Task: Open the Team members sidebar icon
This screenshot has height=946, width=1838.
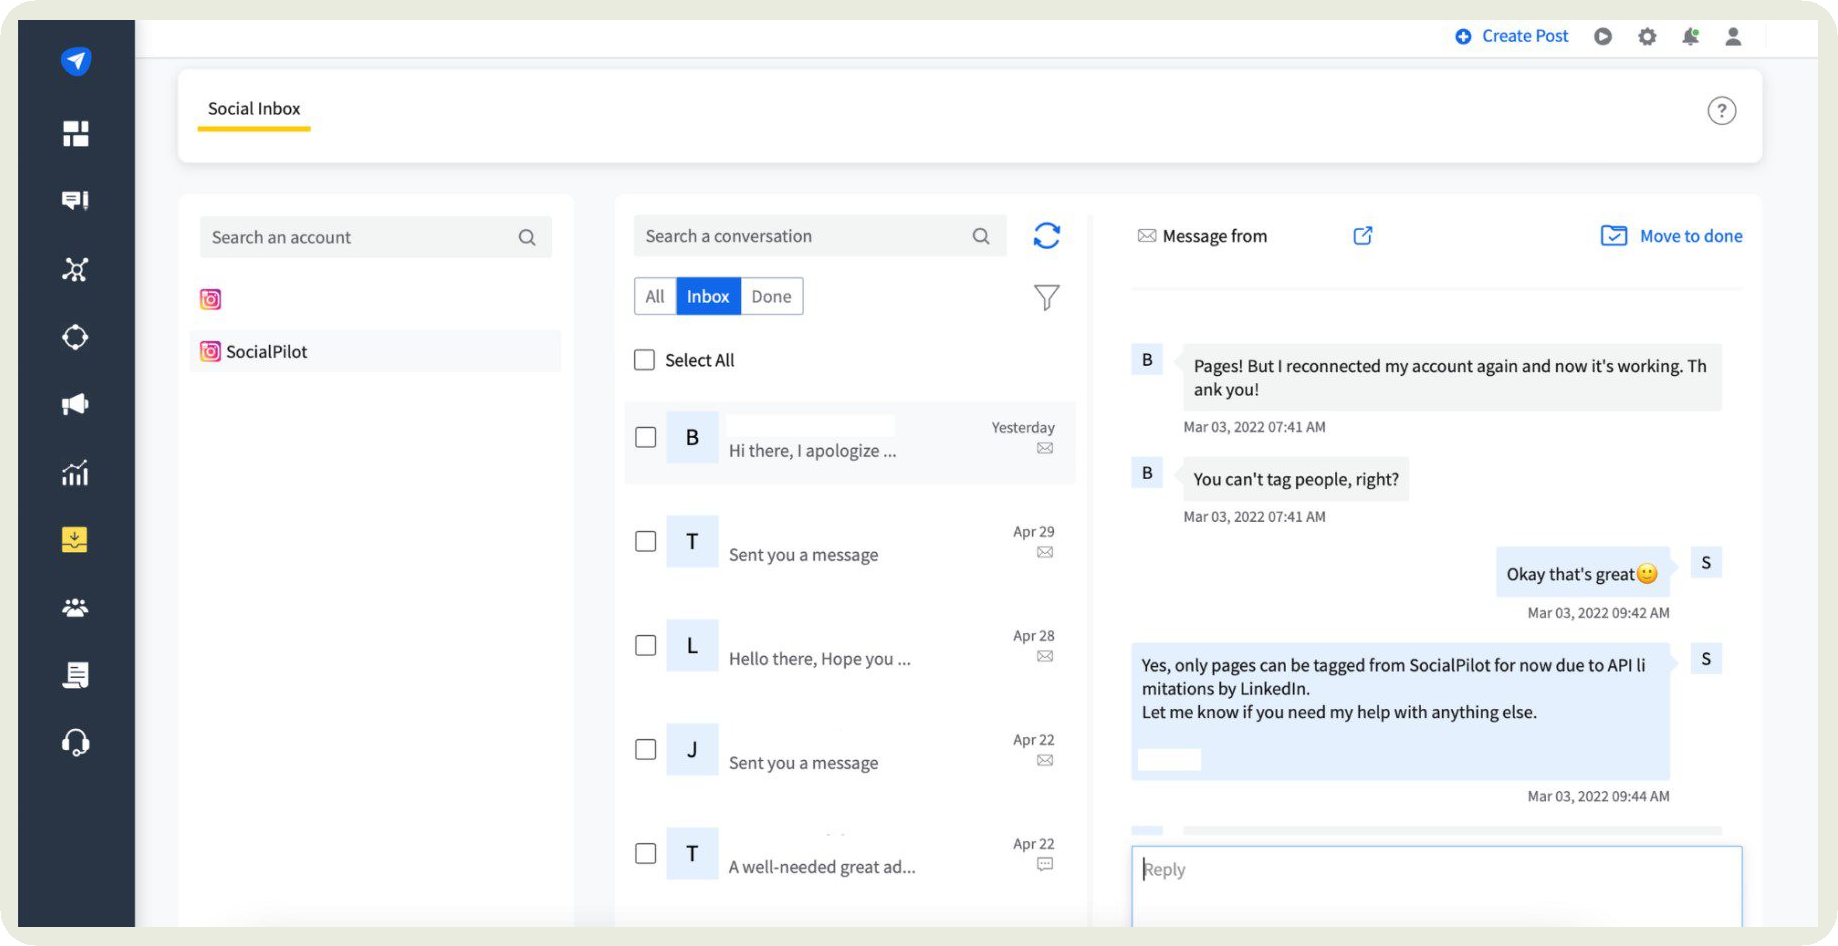Action: click(x=76, y=606)
